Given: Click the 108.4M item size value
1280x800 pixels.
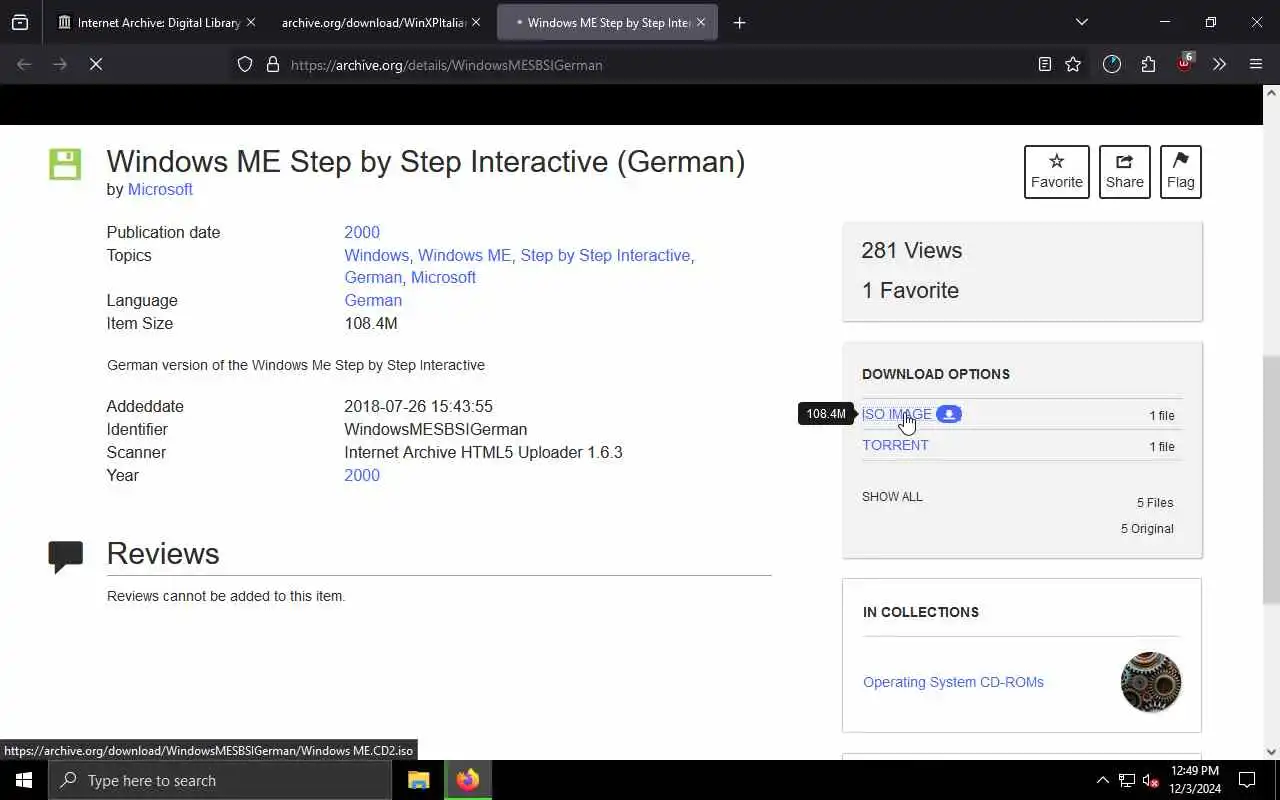Looking at the screenshot, I should click(371, 323).
